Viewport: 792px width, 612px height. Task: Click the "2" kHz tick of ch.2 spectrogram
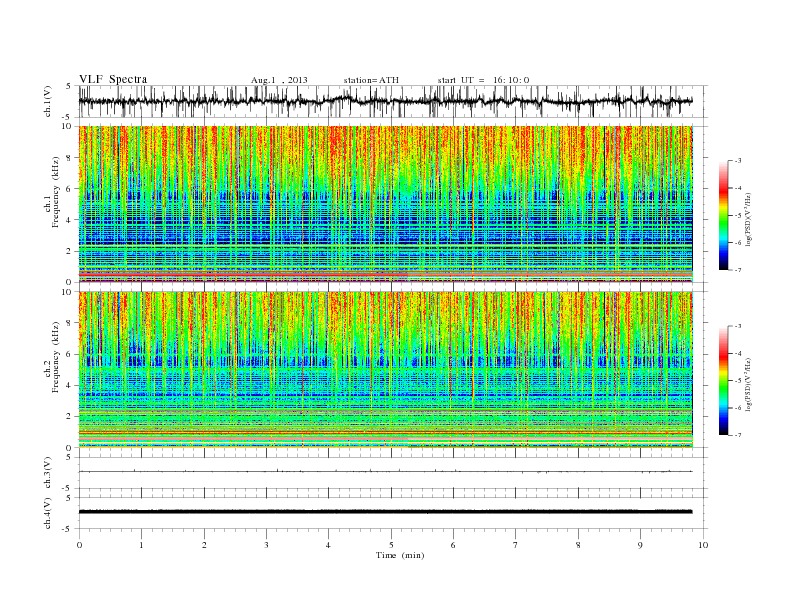(69, 417)
